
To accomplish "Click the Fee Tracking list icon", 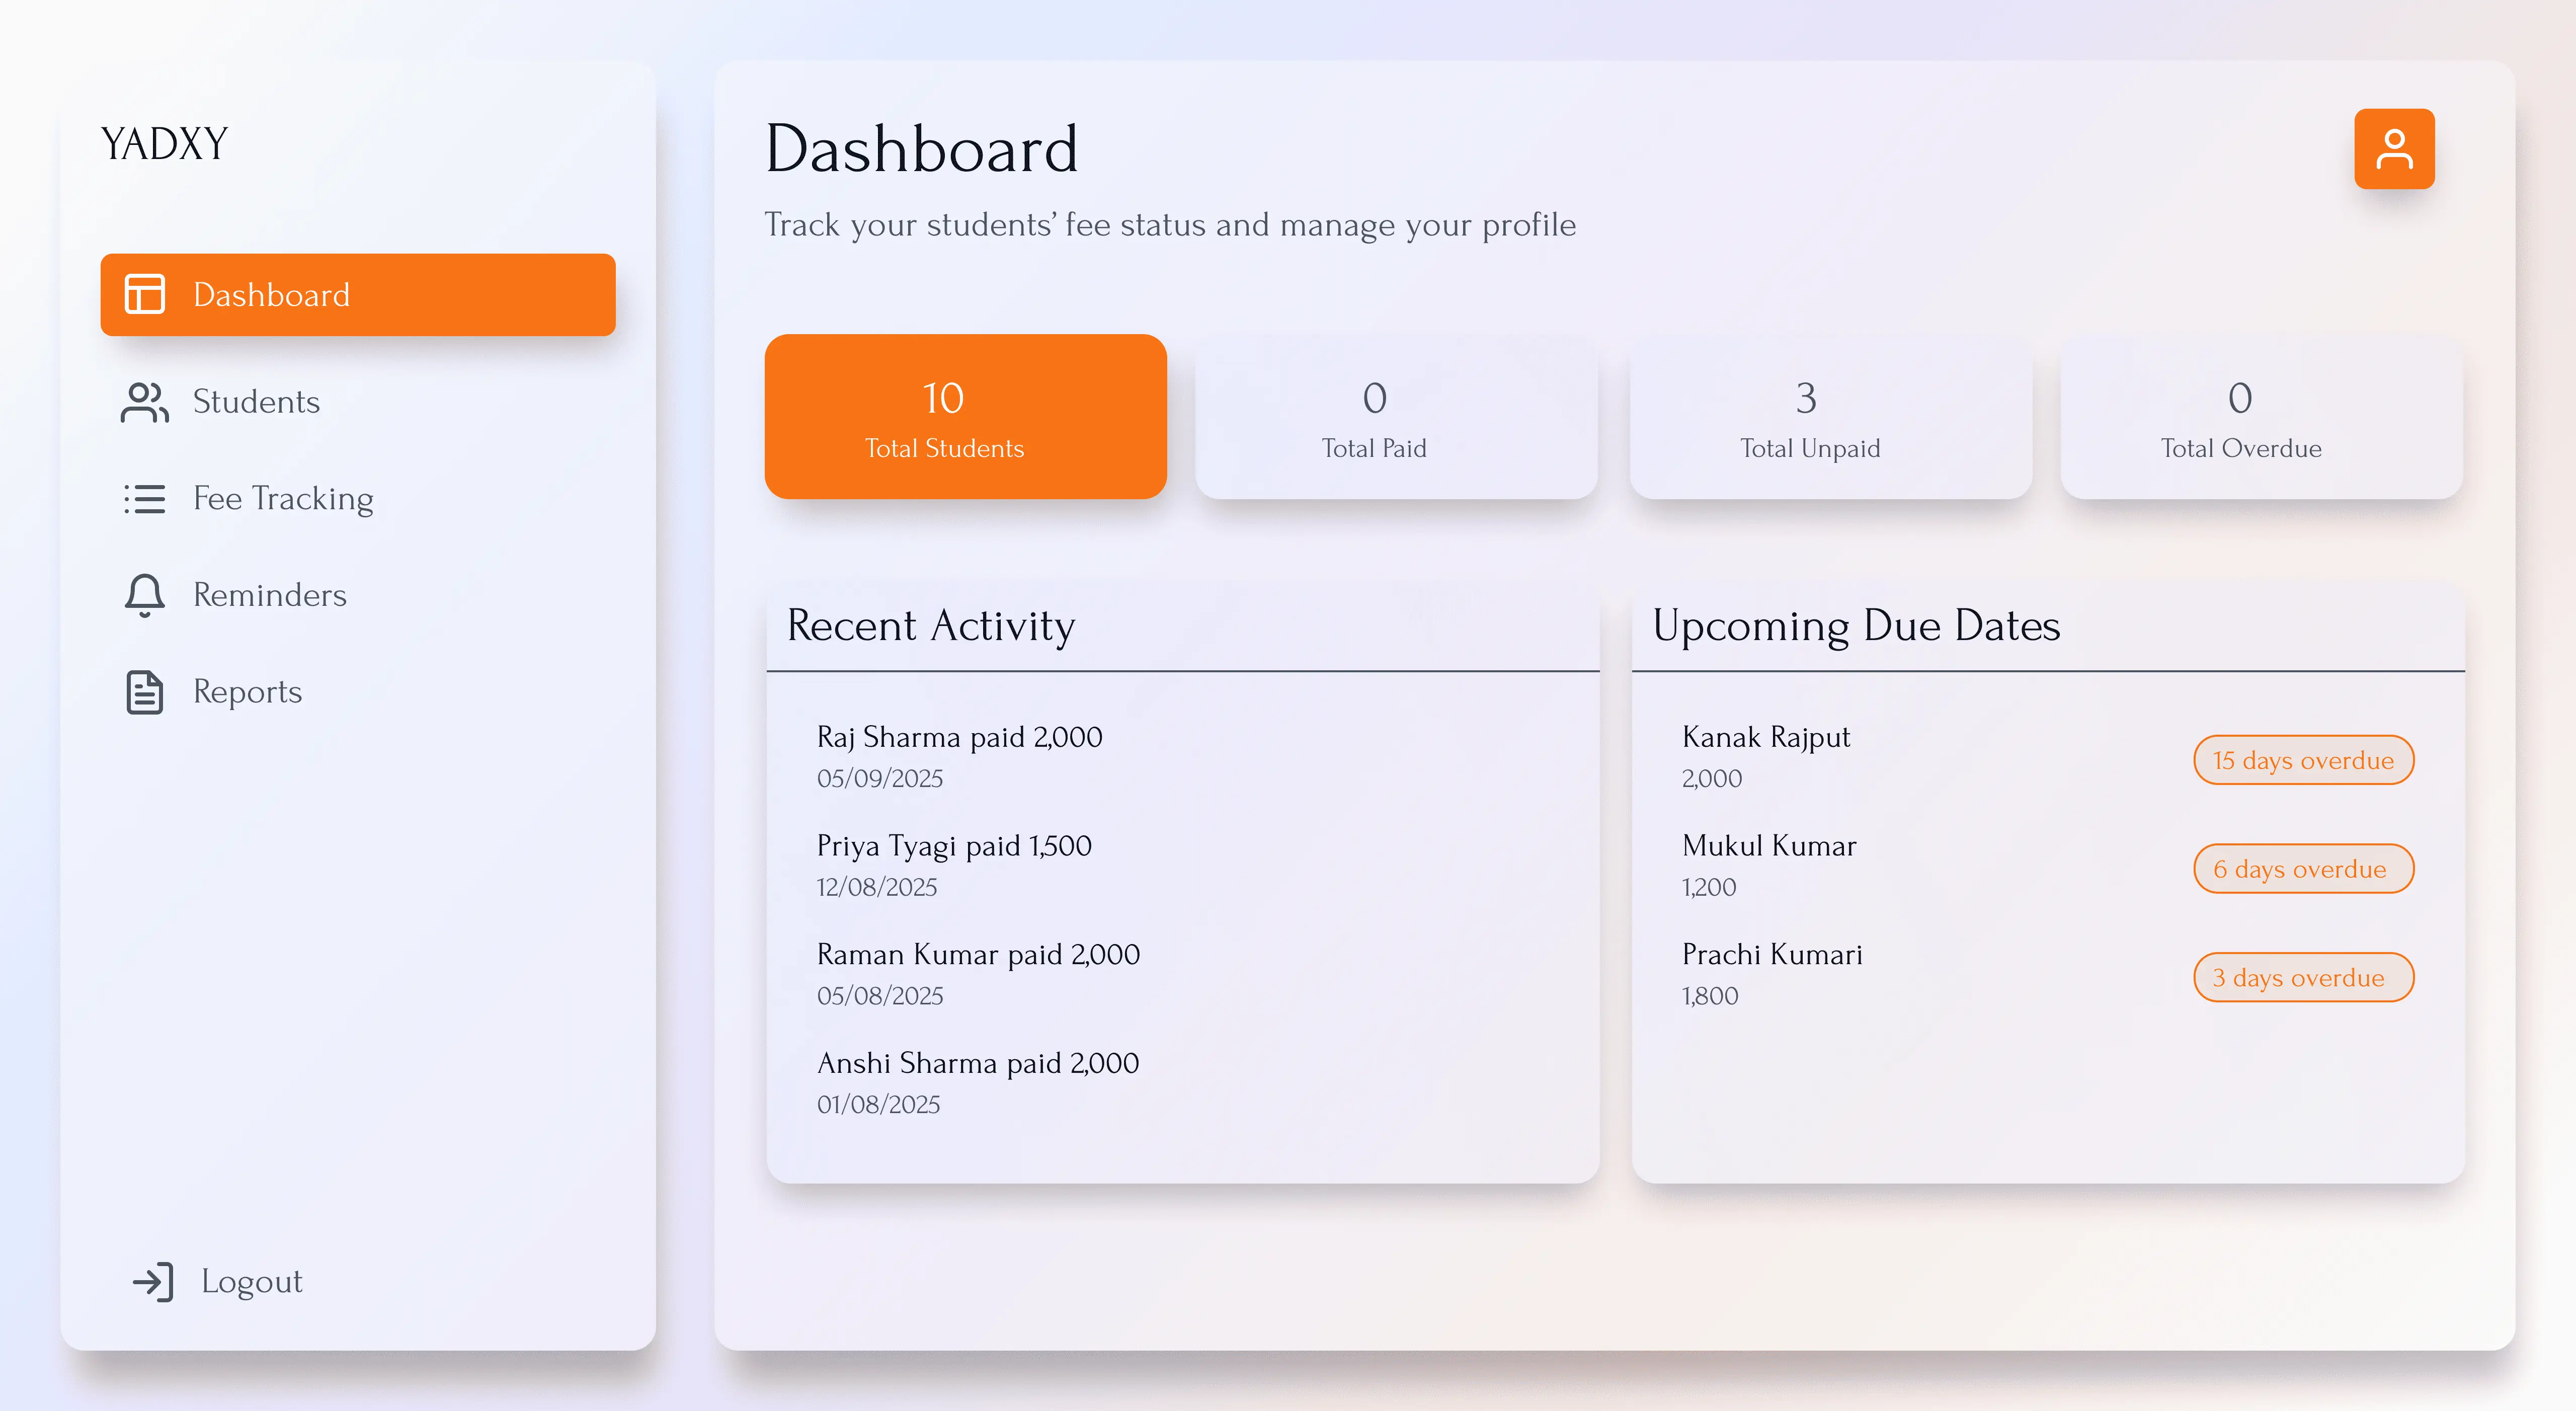I will coord(145,498).
